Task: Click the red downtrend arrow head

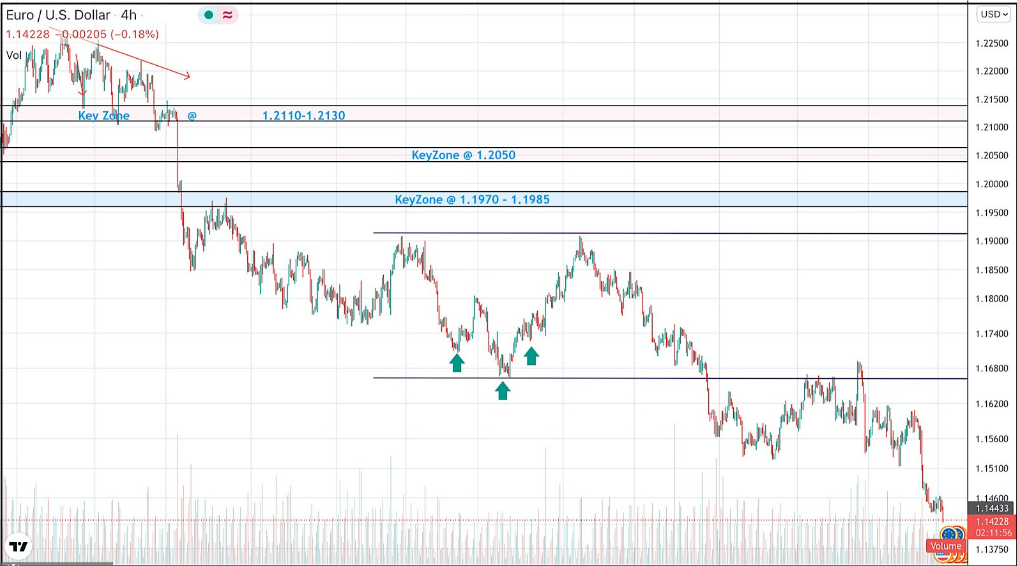Action: pos(186,75)
